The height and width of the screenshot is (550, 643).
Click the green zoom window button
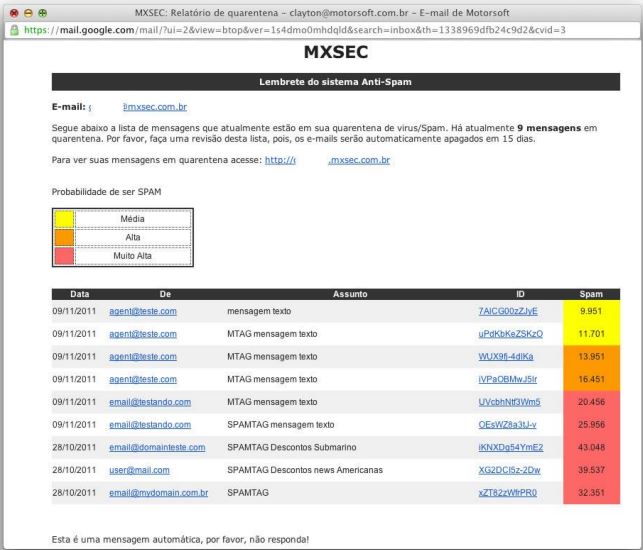[42, 11]
